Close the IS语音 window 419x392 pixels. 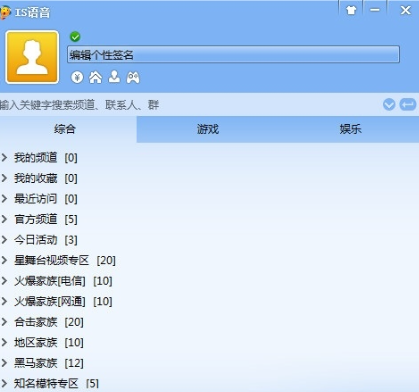coord(405,10)
